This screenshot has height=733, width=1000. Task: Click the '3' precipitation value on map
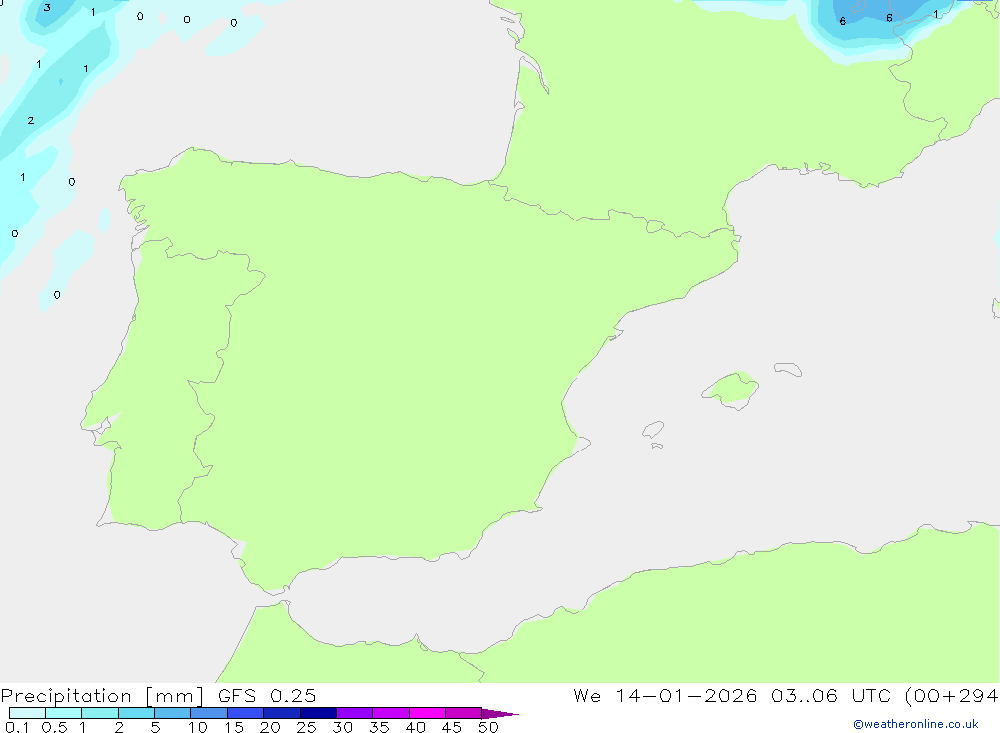pos(47,8)
